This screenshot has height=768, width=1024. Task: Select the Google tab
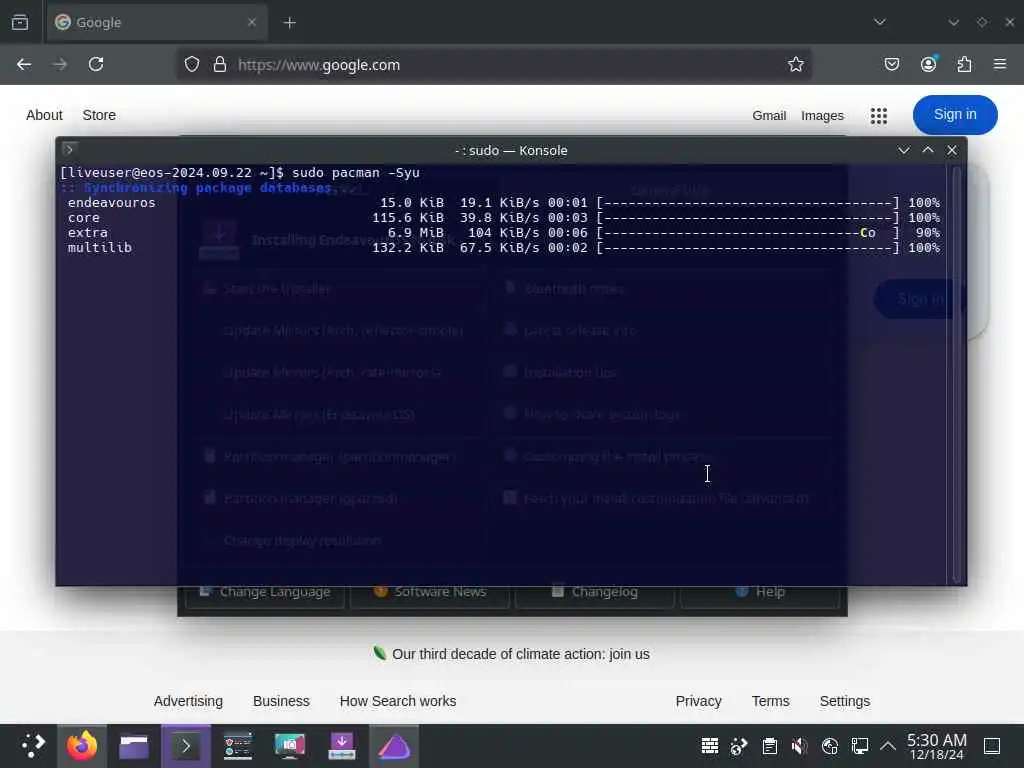[x=157, y=22]
